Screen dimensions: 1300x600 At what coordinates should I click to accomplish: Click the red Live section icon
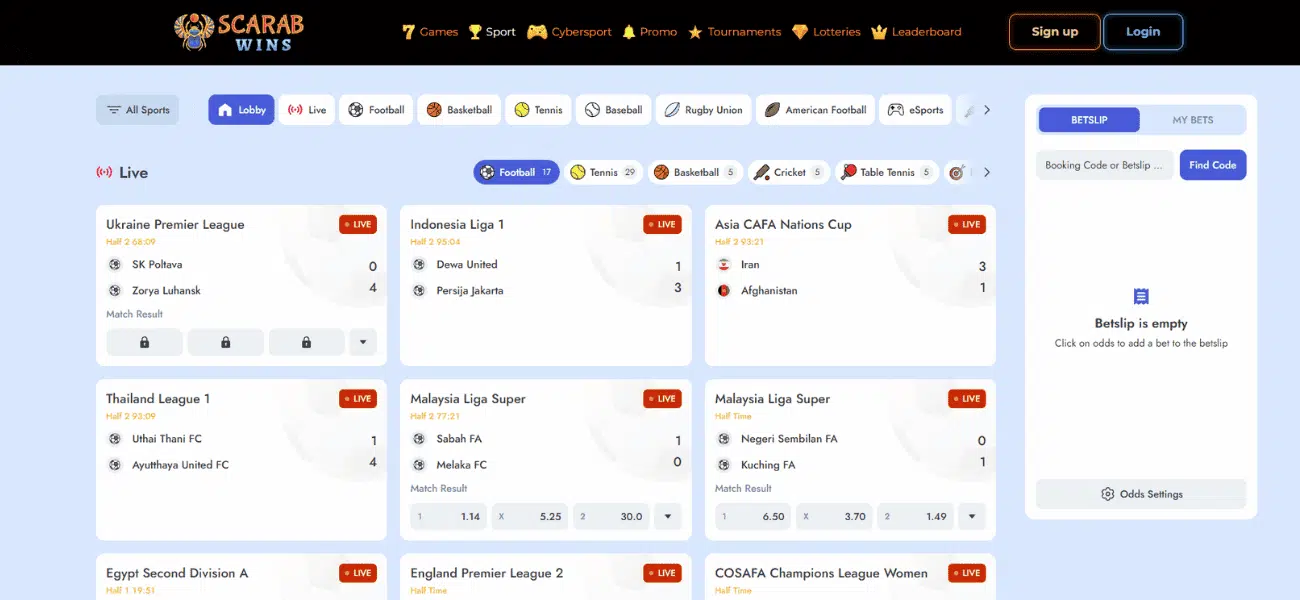click(x=104, y=172)
